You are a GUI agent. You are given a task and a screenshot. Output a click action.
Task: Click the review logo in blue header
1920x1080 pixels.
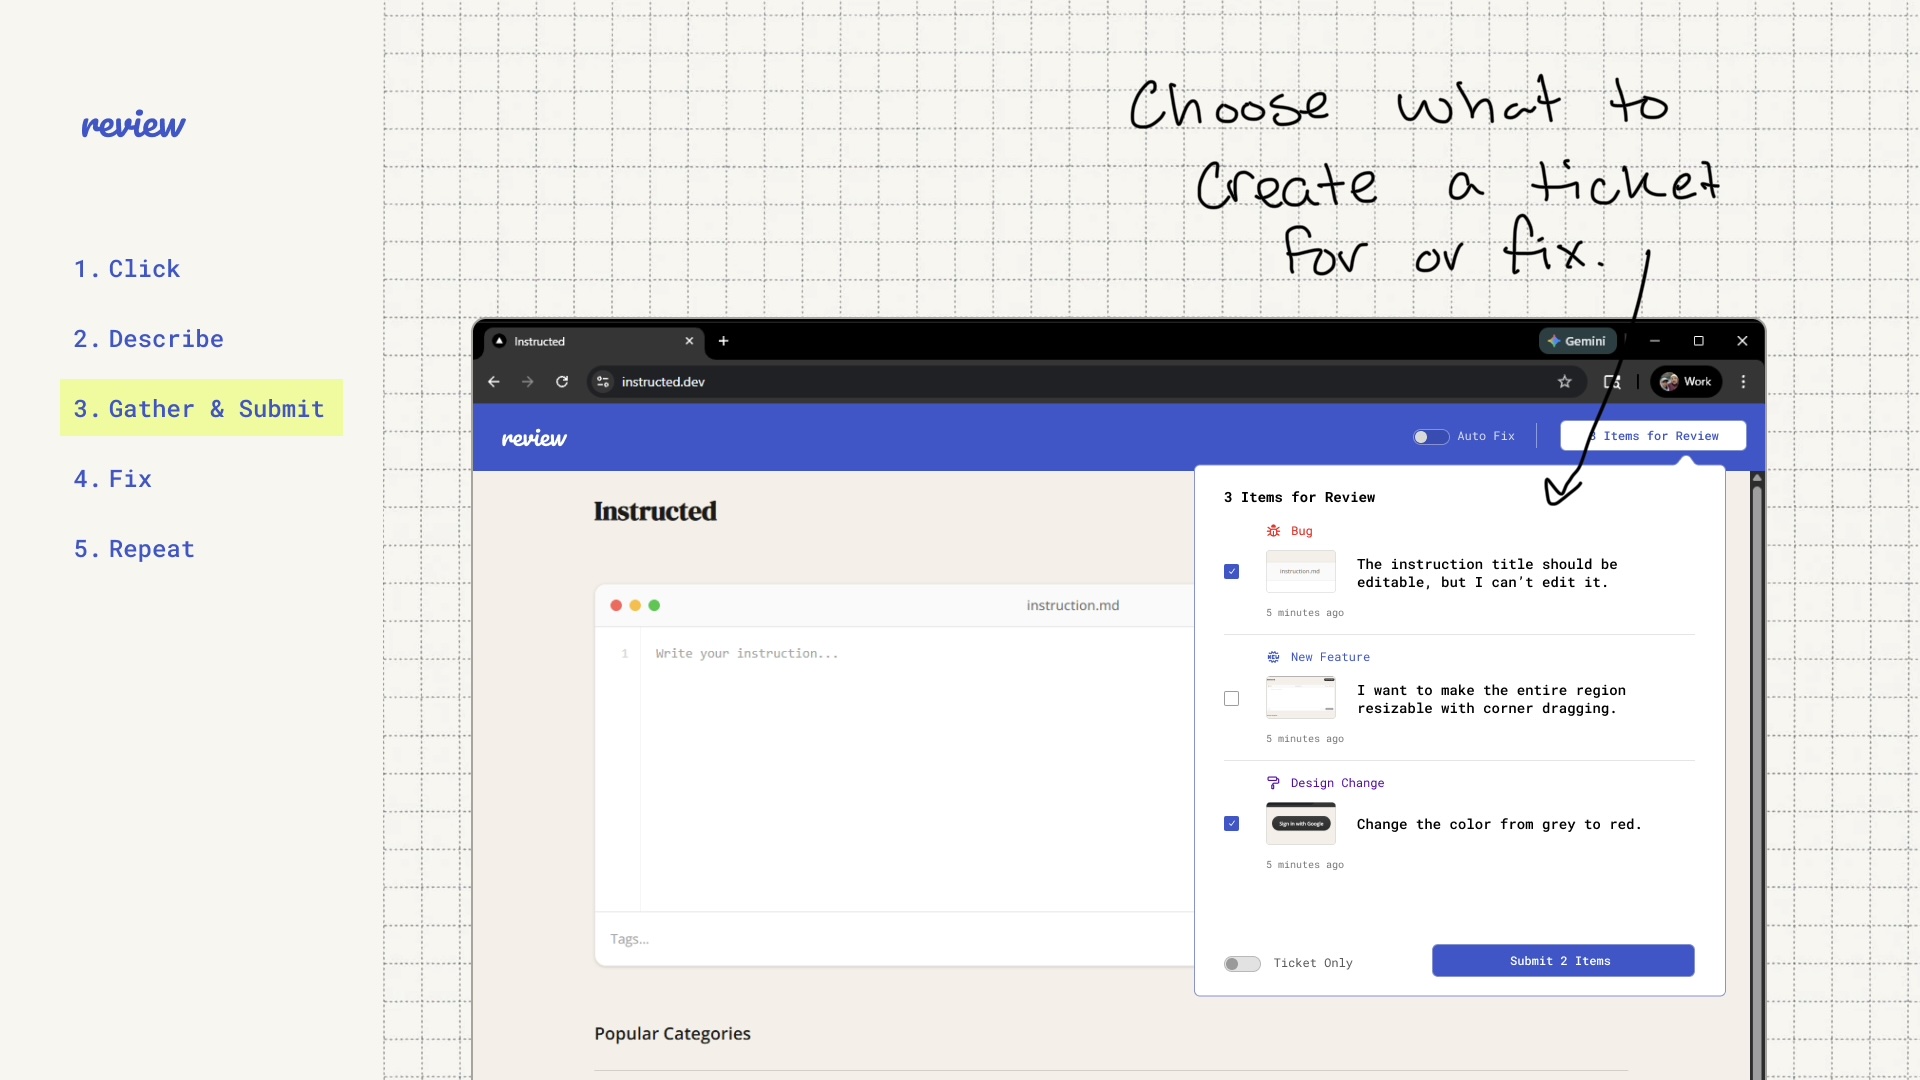pyautogui.click(x=534, y=438)
